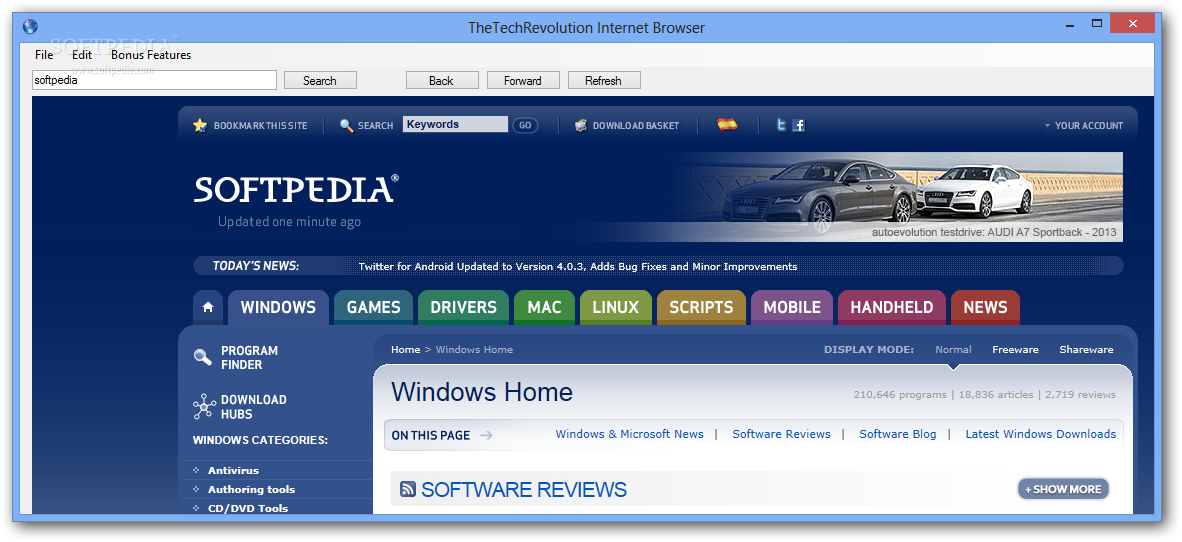Viewport: 1182px width, 542px height.
Task: Switch to the Windows tab
Action: 278,308
